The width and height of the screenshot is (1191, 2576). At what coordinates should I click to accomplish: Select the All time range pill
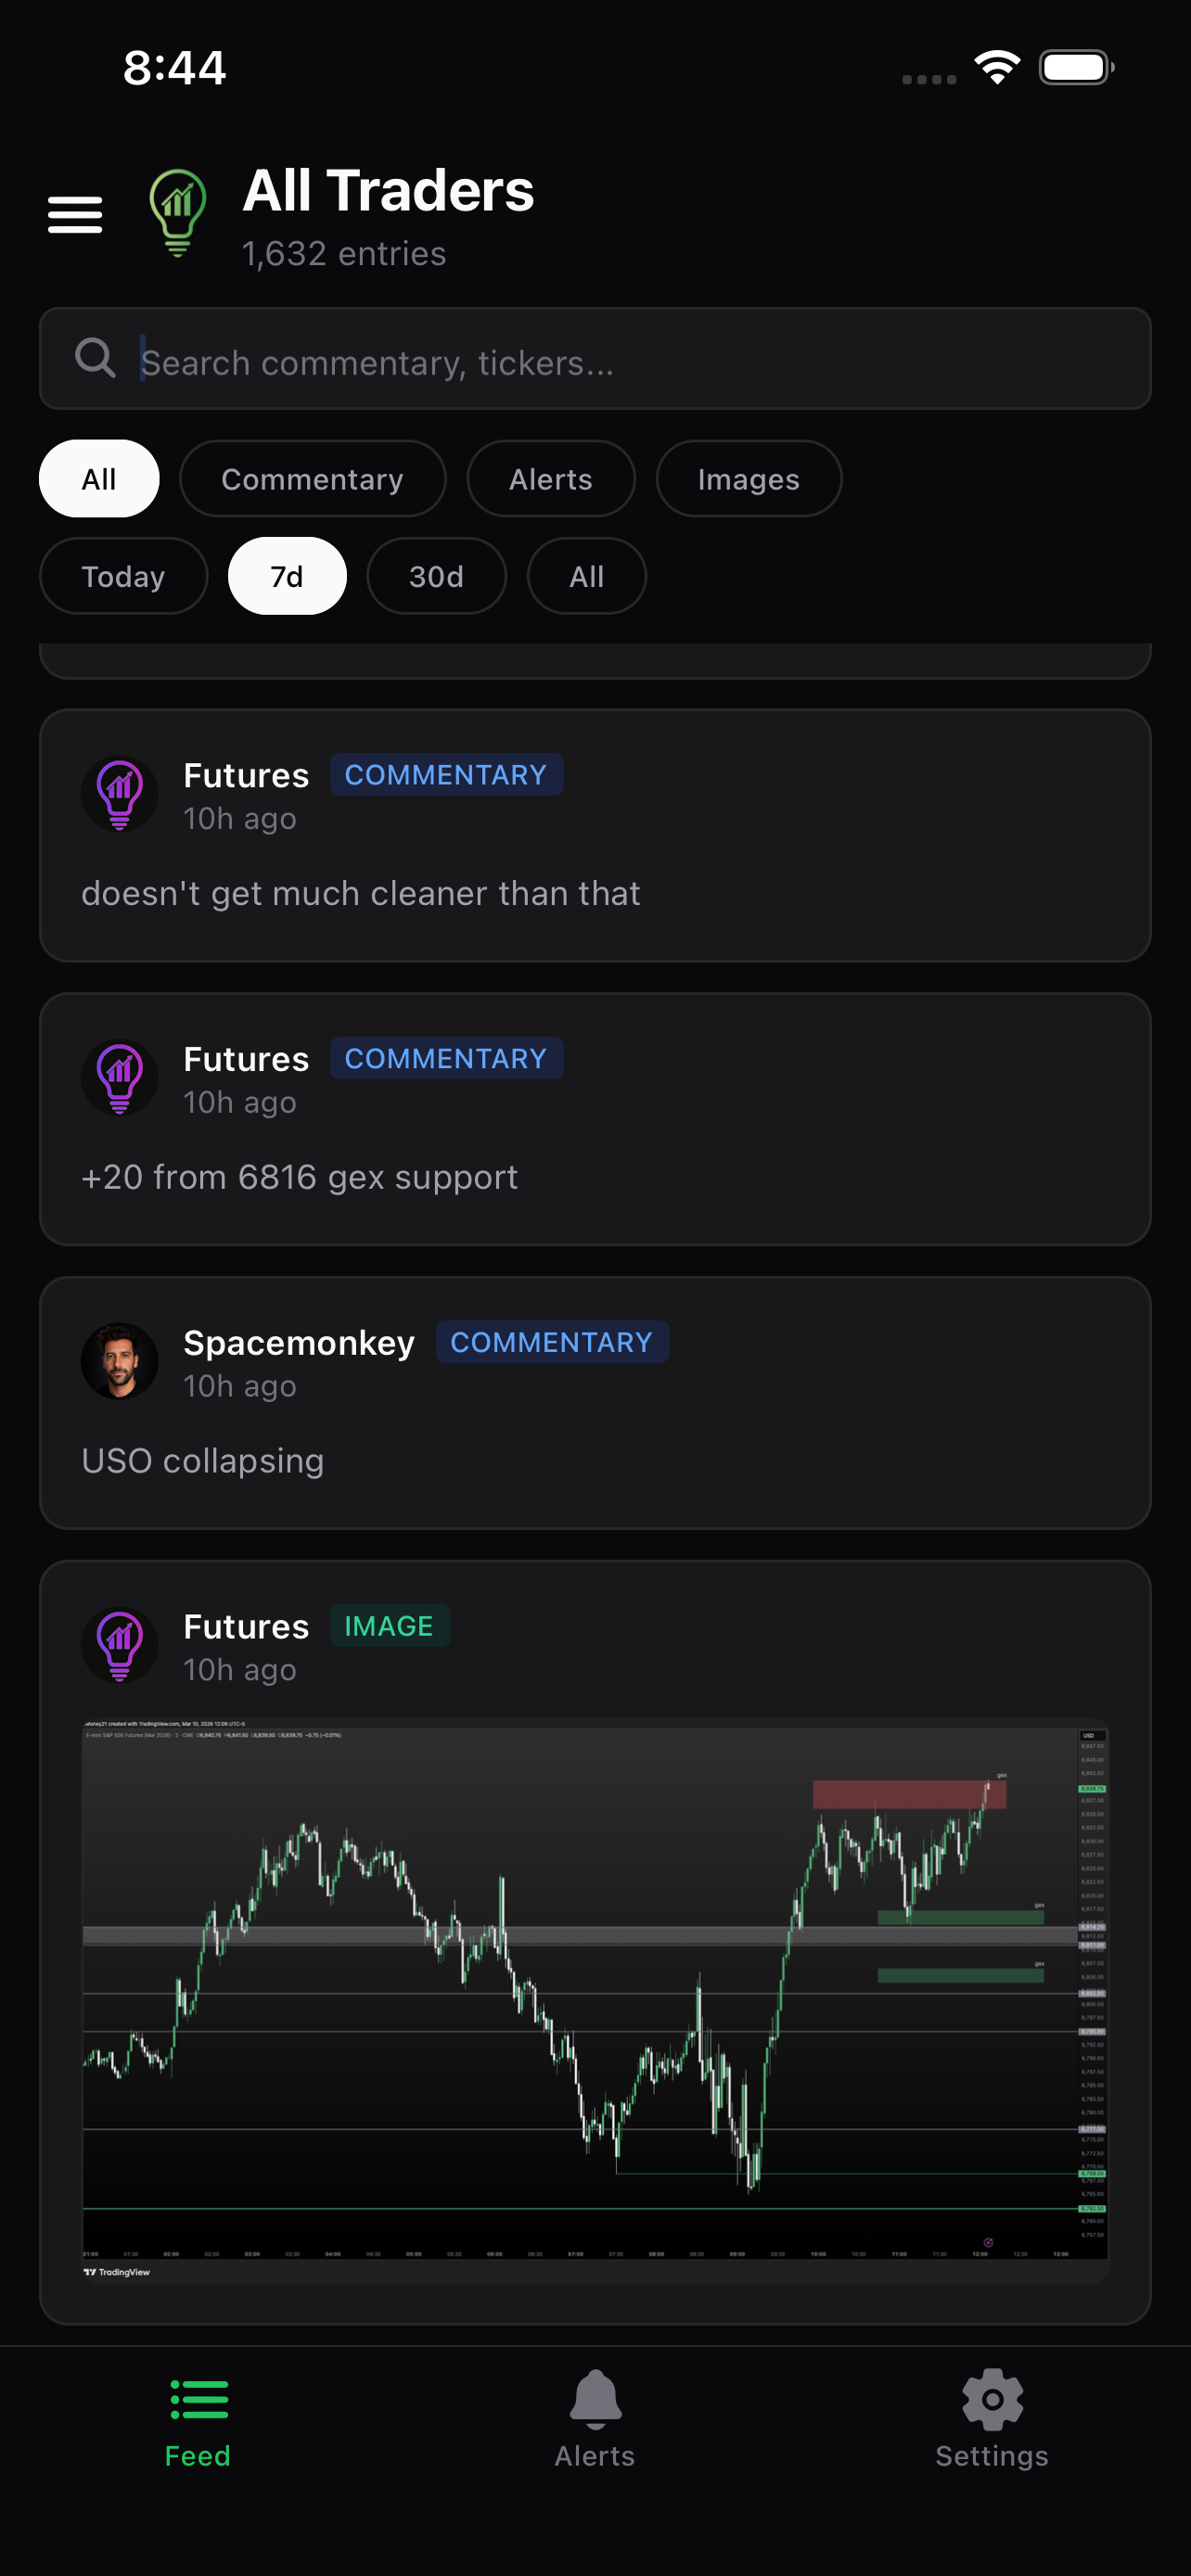[x=586, y=576]
